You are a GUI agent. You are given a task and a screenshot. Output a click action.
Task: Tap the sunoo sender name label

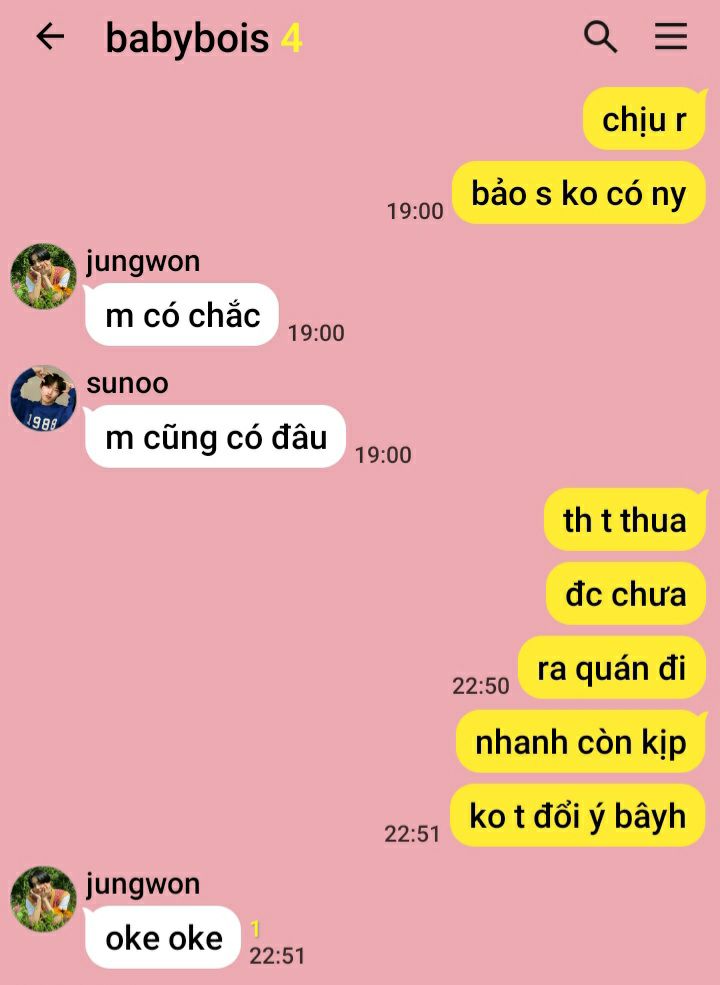click(128, 383)
